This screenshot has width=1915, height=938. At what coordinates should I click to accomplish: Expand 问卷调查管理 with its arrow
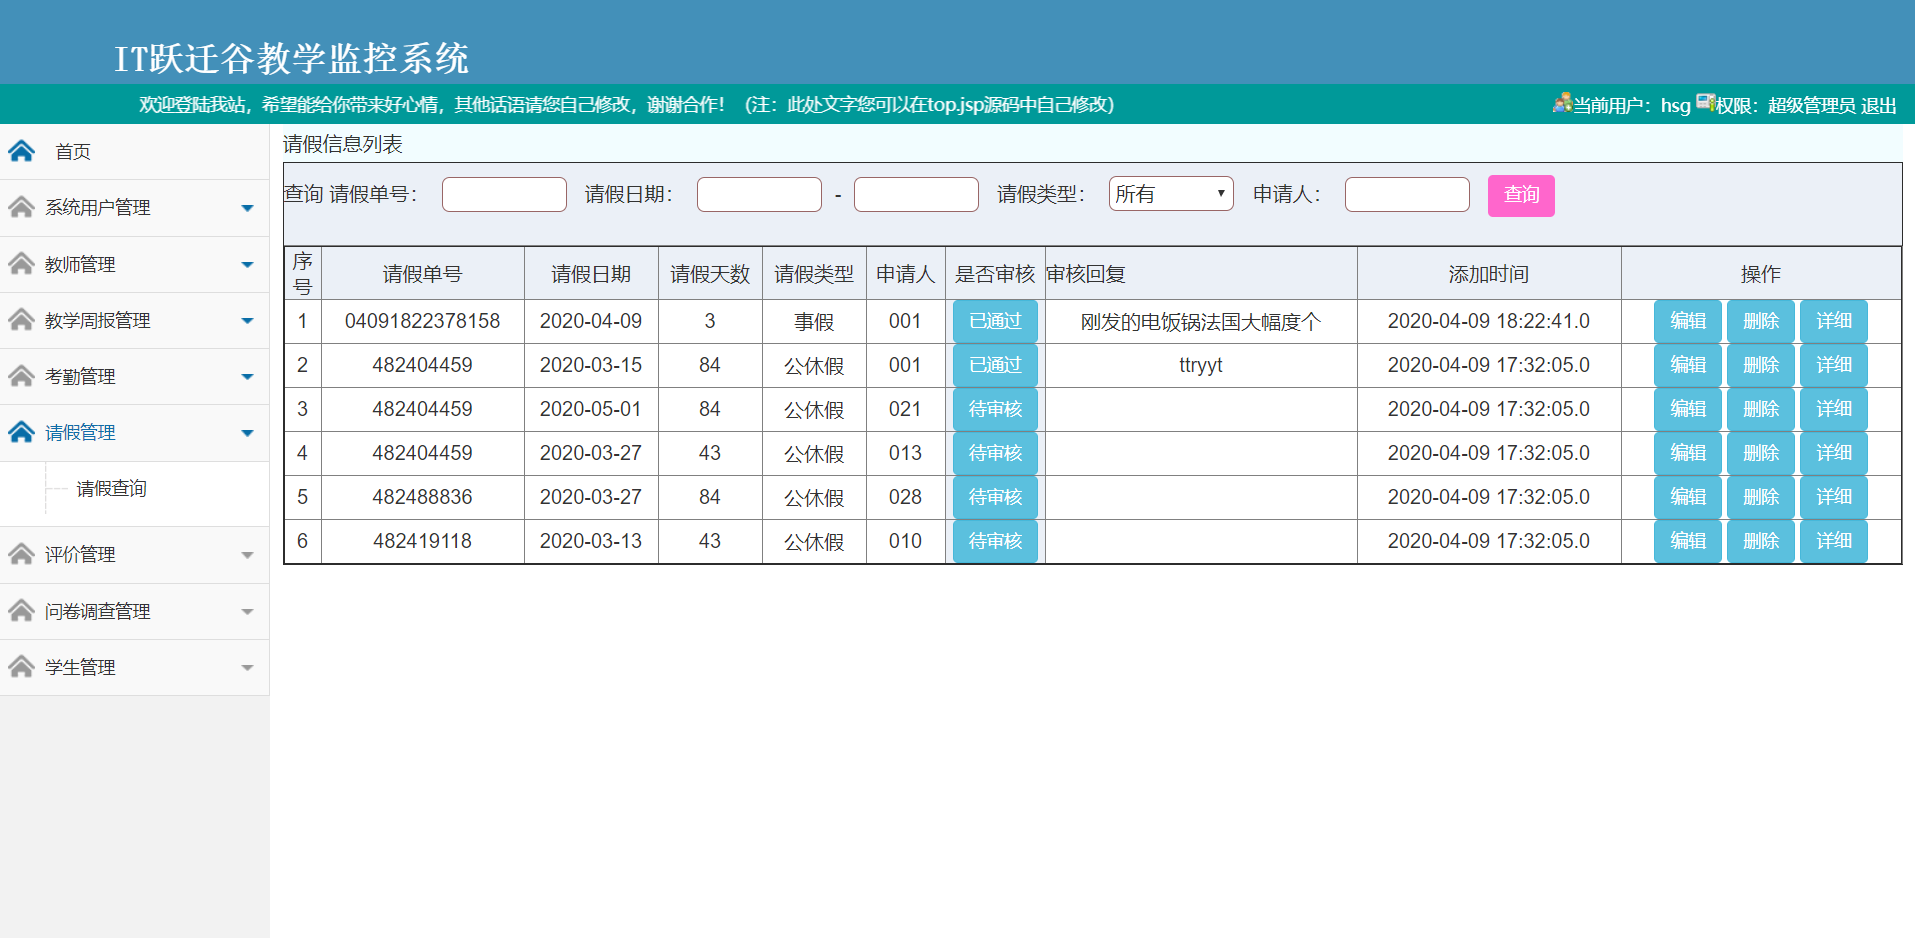tap(247, 611)
